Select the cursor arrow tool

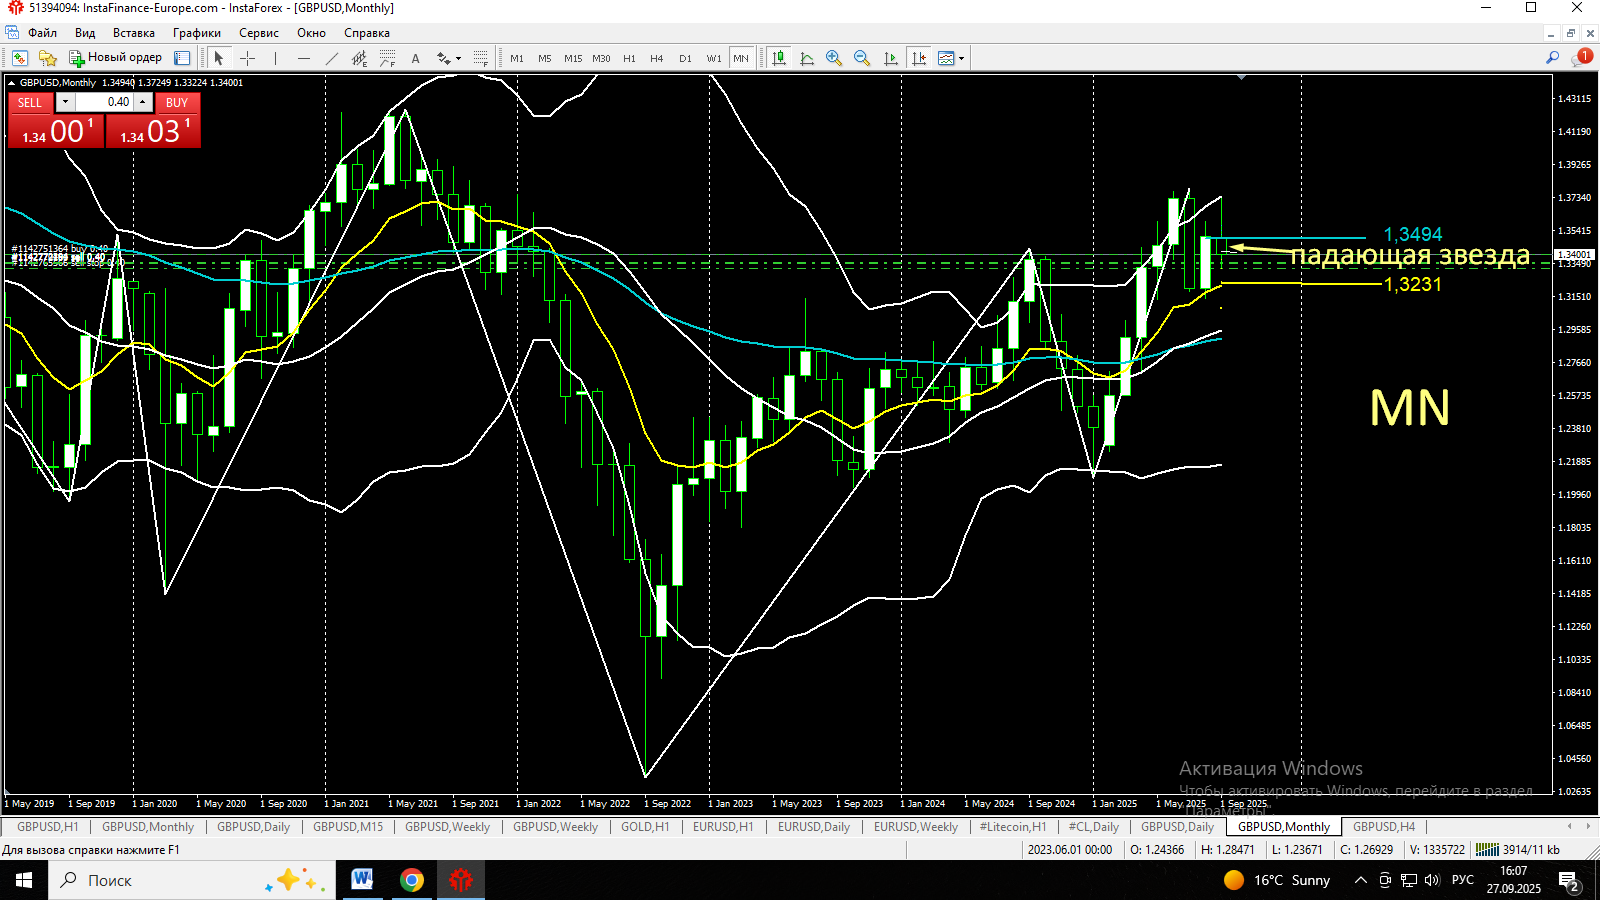pos(219,58)
